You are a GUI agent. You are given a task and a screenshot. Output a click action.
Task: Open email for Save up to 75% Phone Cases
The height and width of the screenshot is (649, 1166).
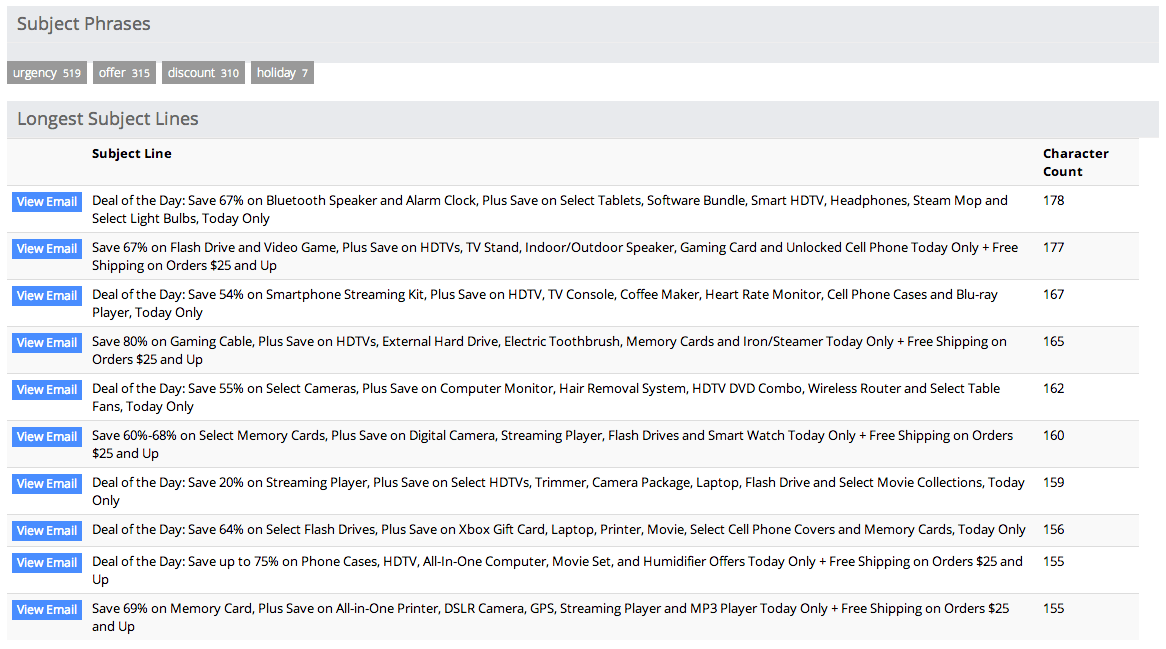coord(47,563)
